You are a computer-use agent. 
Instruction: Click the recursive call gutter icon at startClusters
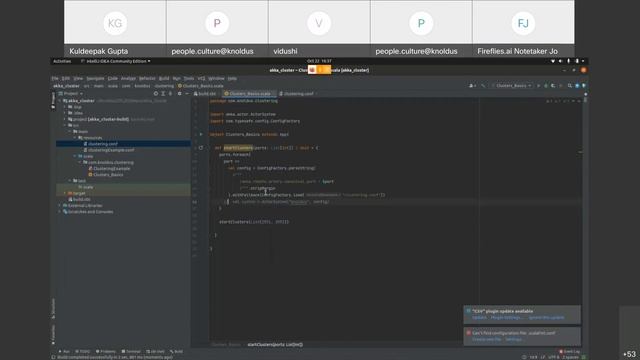201,148
